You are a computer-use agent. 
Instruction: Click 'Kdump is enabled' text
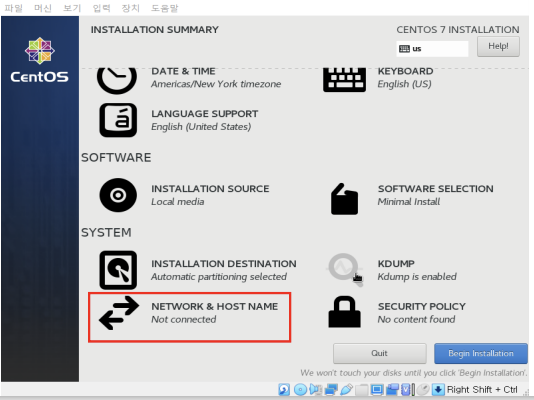tap(417, 277)
